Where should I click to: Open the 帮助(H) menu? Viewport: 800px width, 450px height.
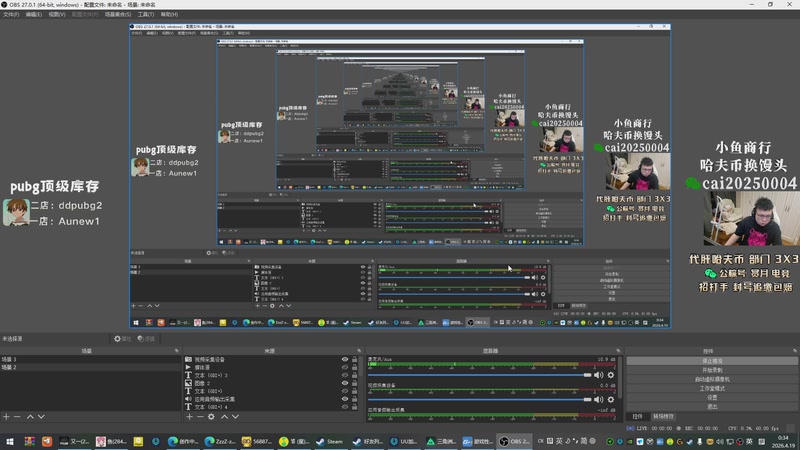point(169,15)
